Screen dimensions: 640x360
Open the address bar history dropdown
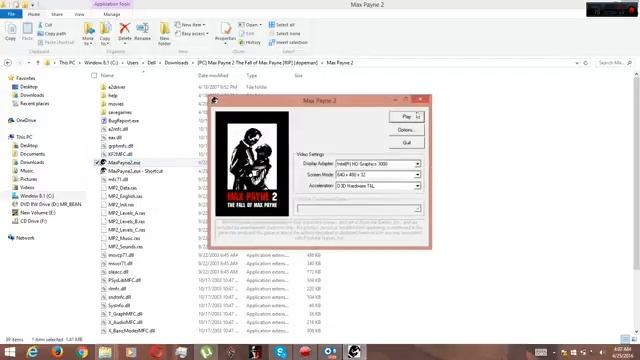pyautogui.click(x=577, y=63)
